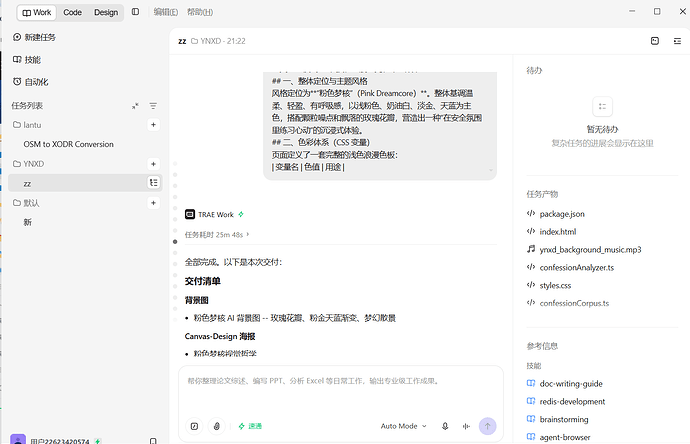Screen dimensions: 690x444
Task: Add a task to the 默认 folder
Action: coord(153,203)
